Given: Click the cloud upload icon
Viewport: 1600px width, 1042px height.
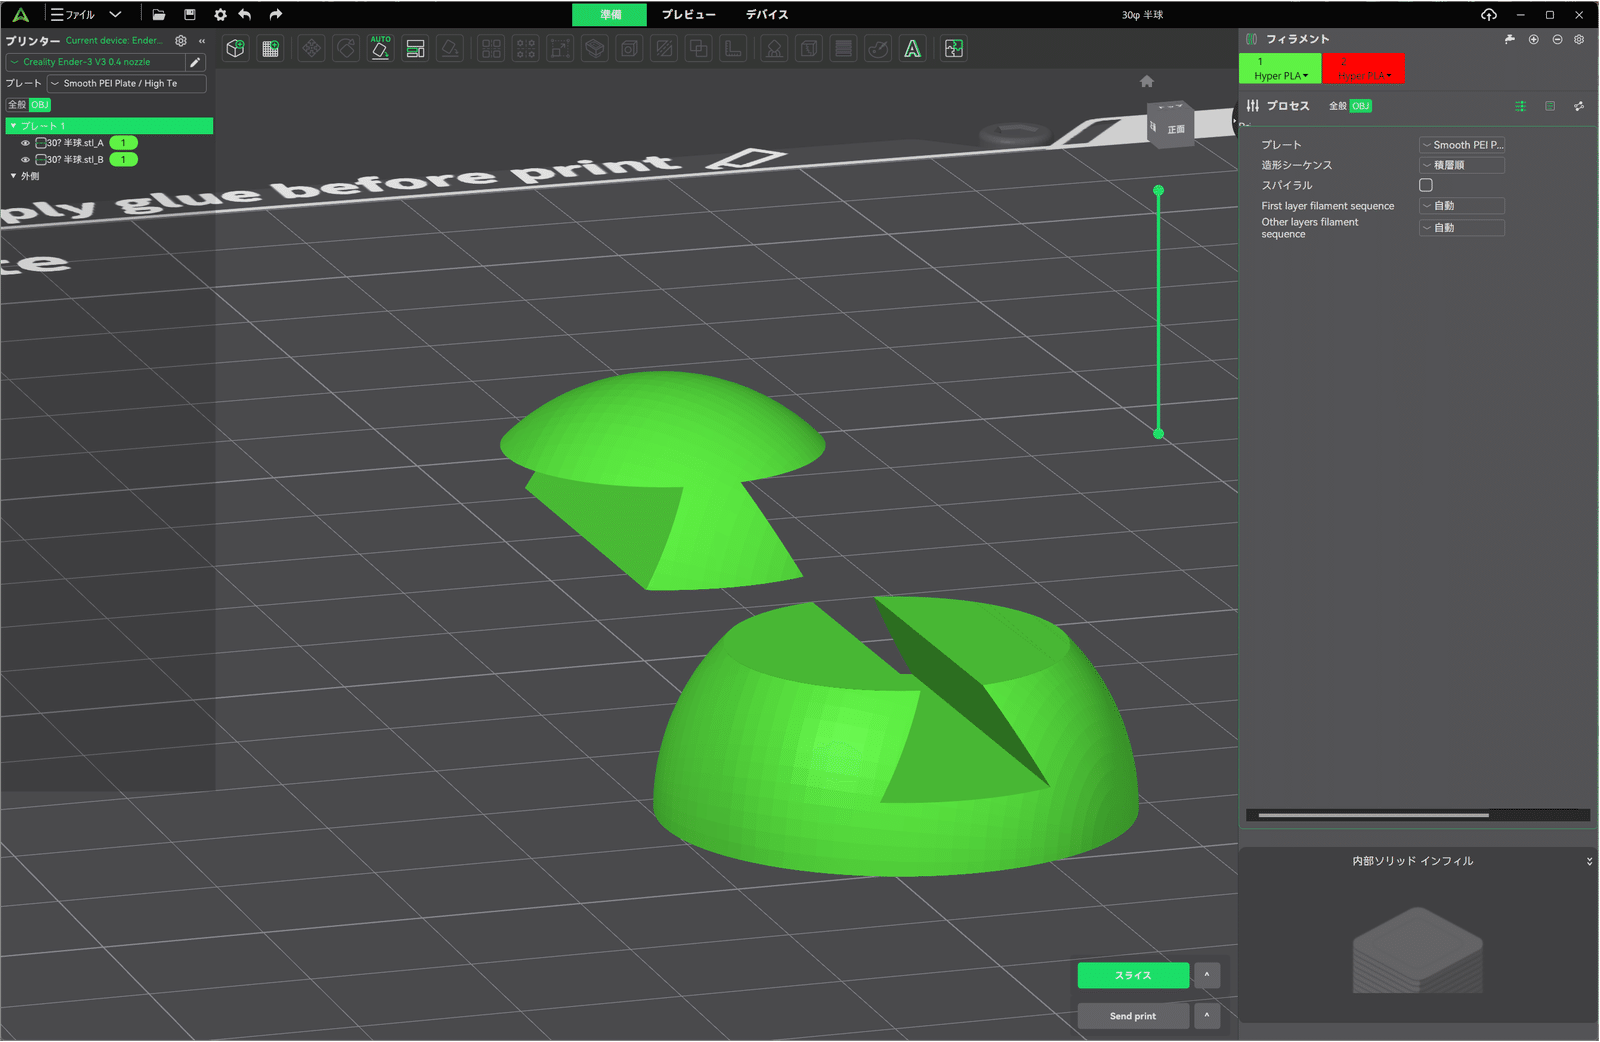Looking at the screenshot, I should coord(1489,14).
